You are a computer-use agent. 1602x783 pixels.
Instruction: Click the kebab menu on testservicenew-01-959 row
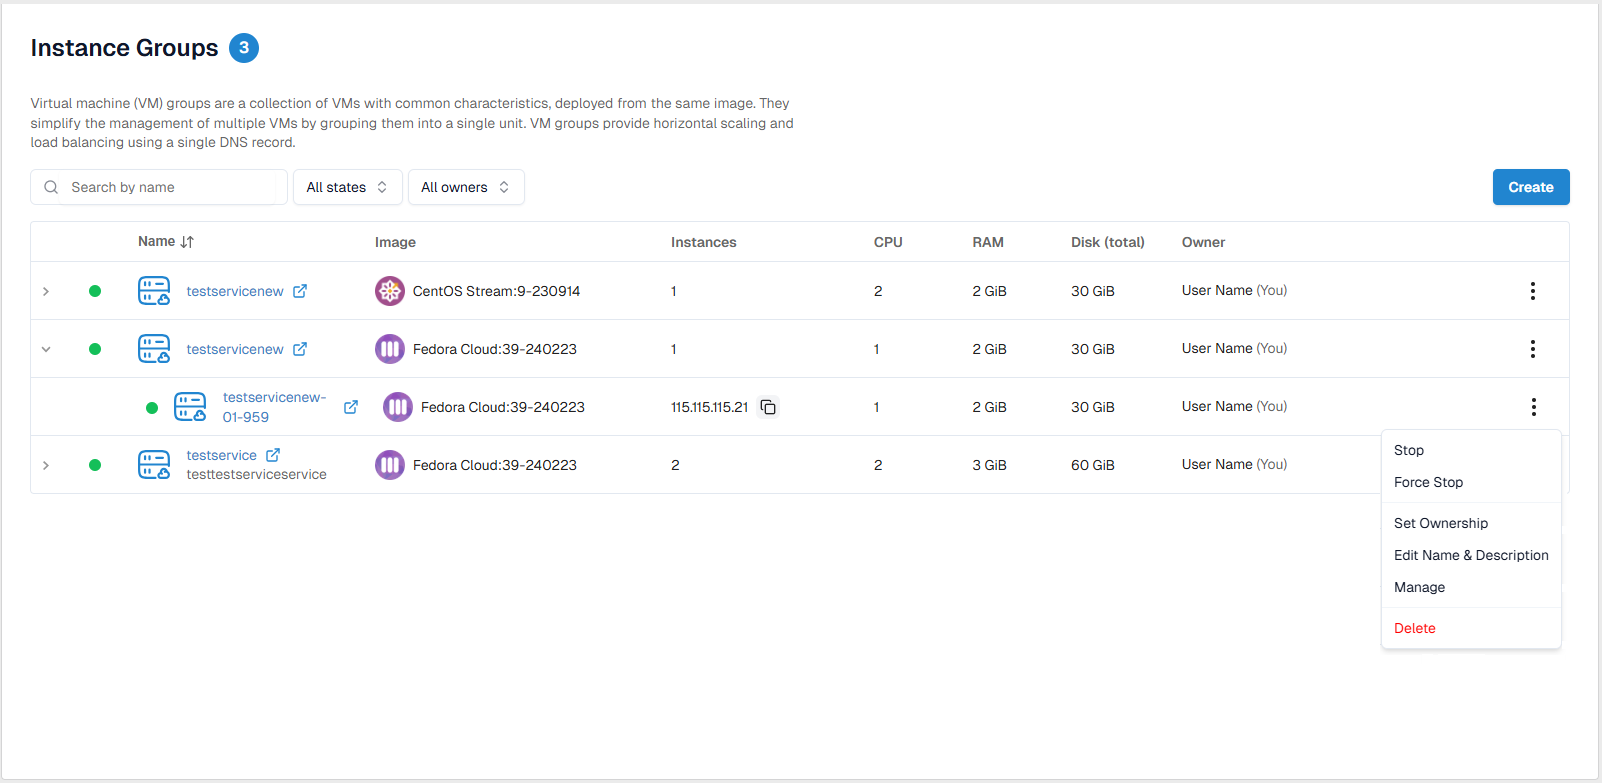[1533, 407]
